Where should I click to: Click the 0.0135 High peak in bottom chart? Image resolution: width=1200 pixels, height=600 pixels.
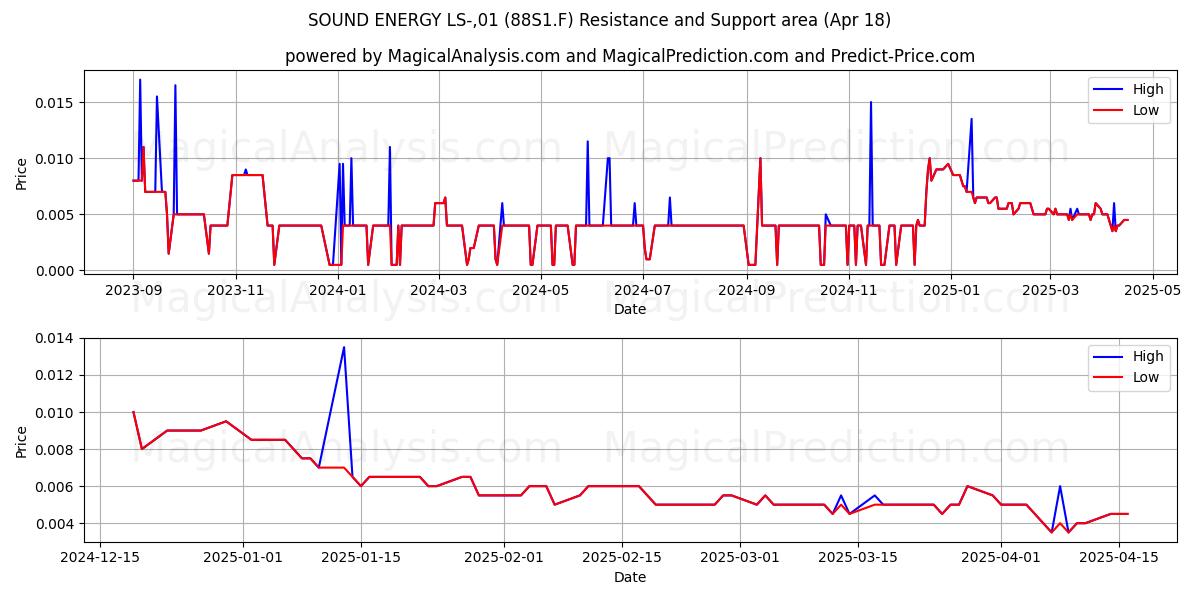coord(344,347)
